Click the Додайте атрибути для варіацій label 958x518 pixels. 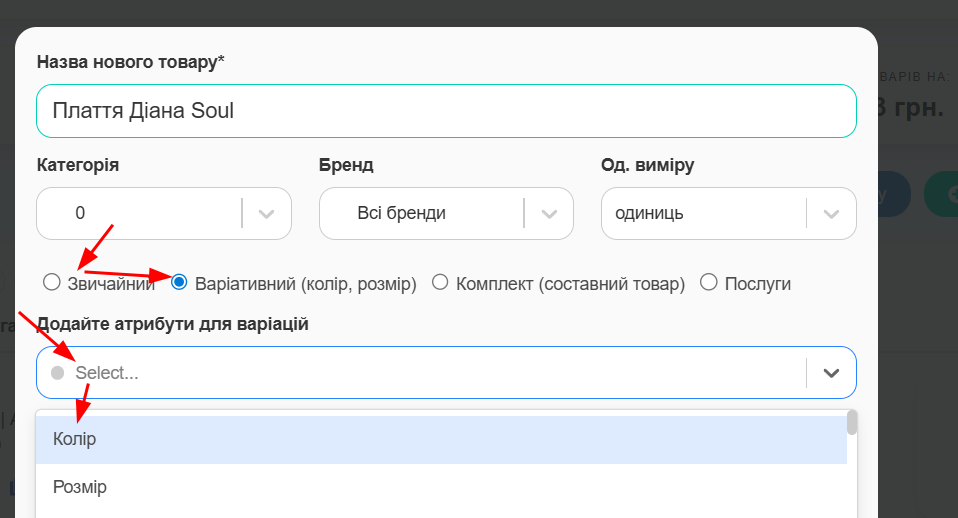click(x=172, y=324)
